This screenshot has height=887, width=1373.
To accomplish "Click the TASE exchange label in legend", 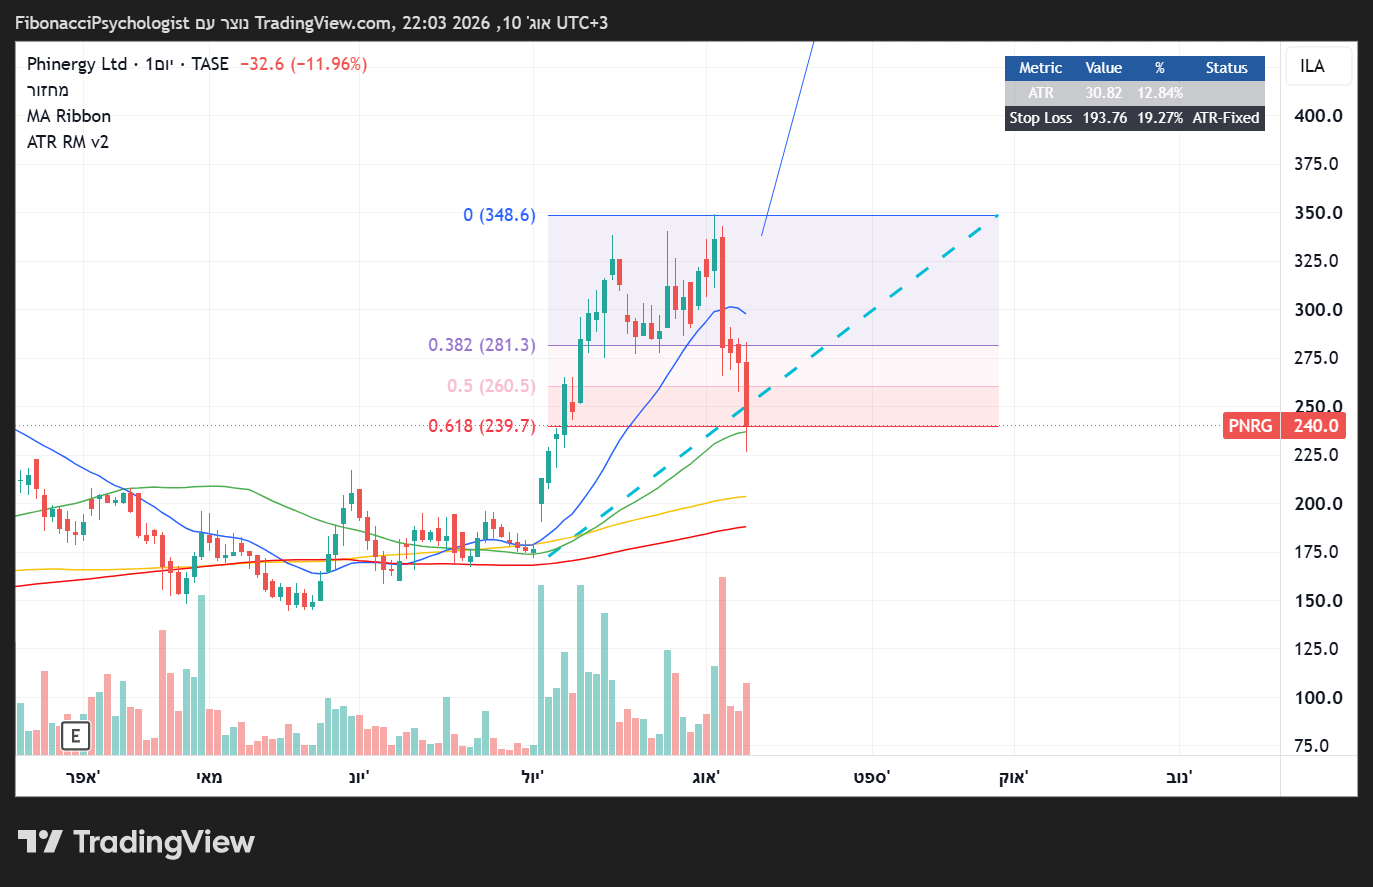I will (210, 64).
